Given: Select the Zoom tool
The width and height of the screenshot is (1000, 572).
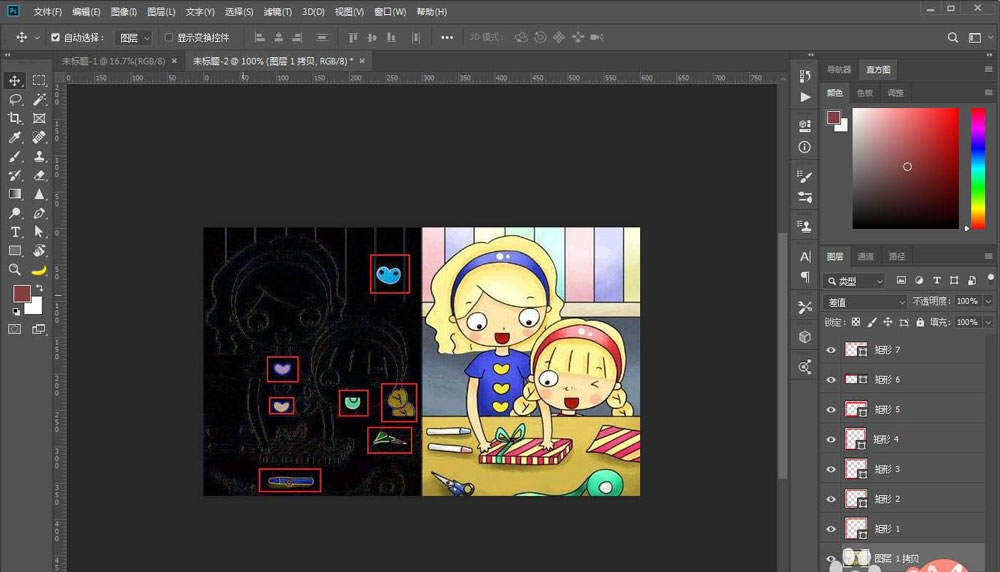Looking at the screenshot, I should point(15,270).
